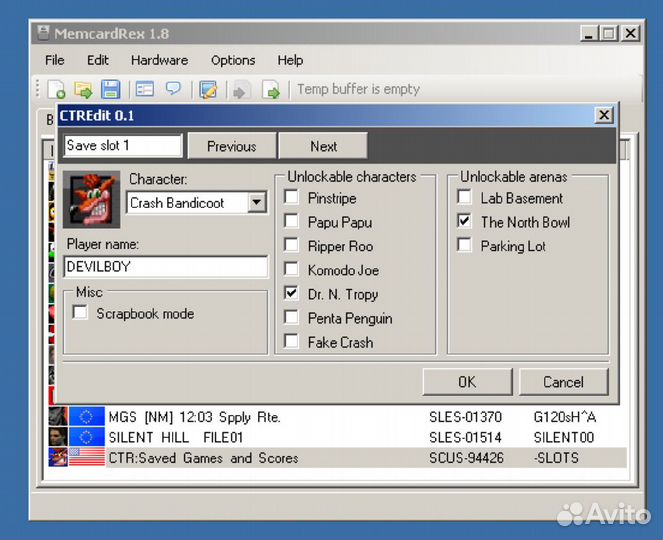Image resolution: width=663 pixels, height=540 pixels.
Task: Click the Cancel button
Action: click(x=563, y=382)
